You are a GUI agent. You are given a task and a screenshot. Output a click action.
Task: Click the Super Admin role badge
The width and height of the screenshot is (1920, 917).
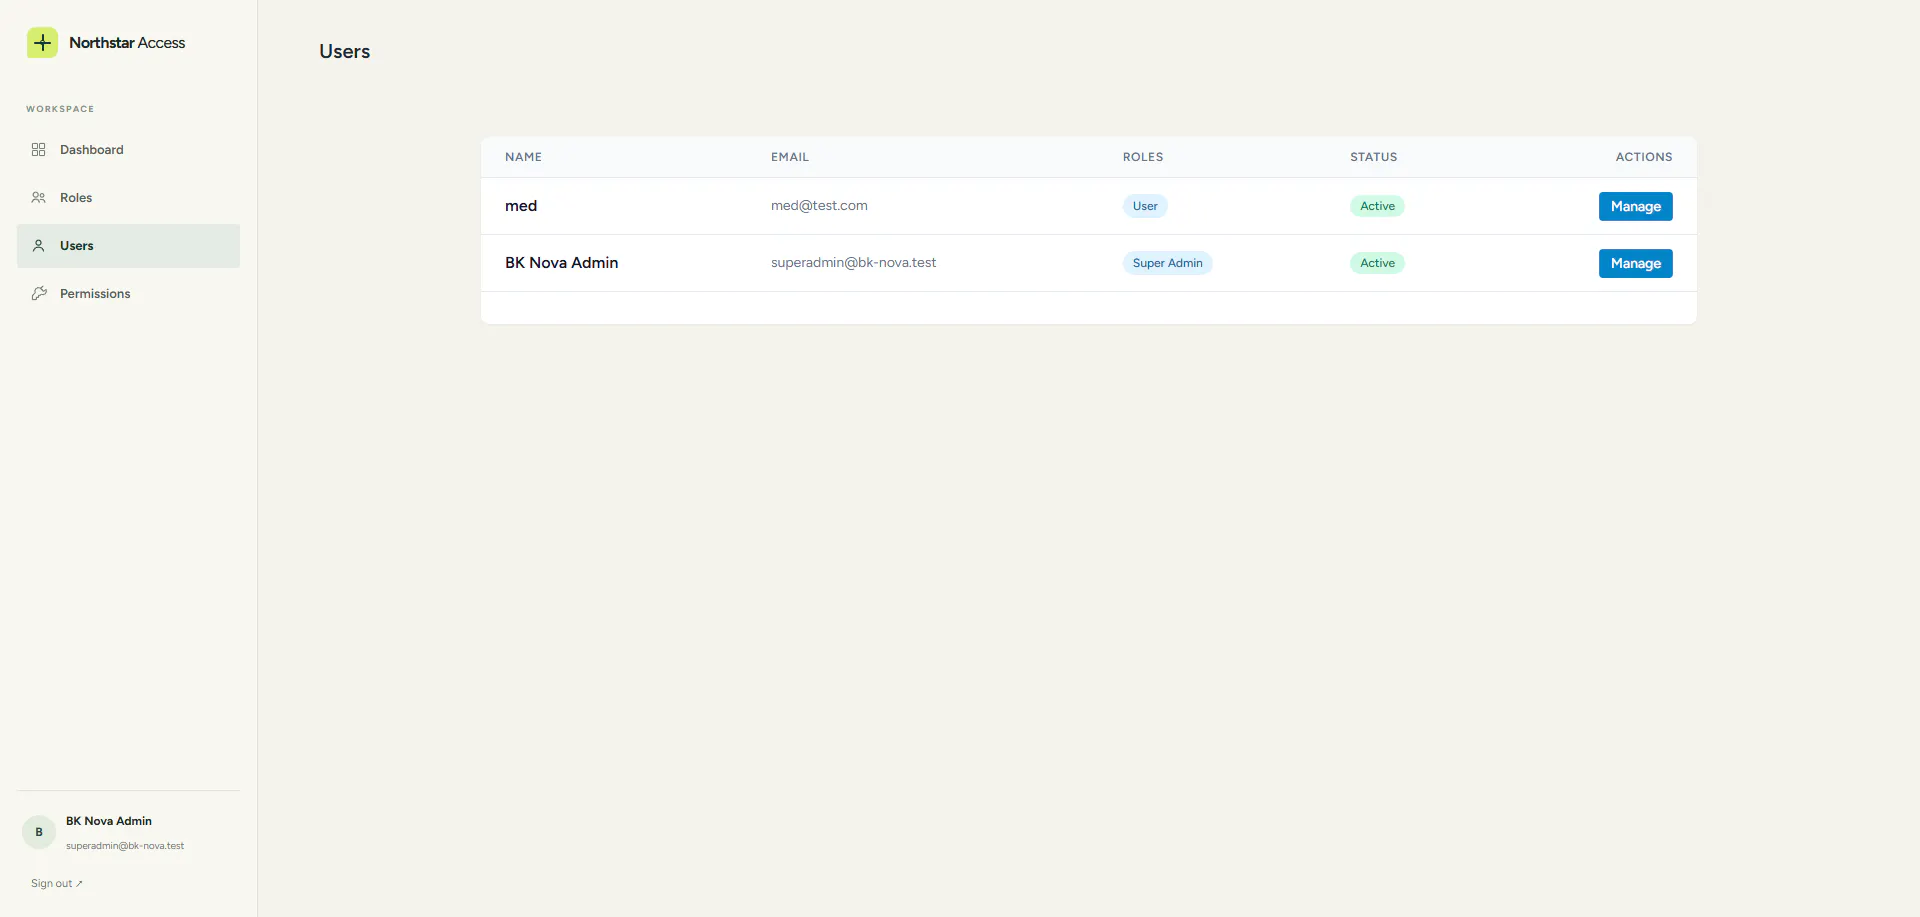point(1167,263)
